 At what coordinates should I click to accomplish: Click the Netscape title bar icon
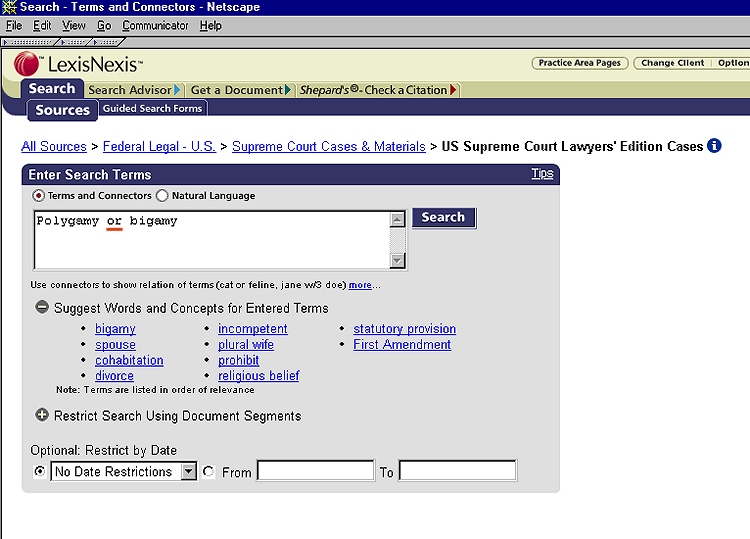pos(9,7)
